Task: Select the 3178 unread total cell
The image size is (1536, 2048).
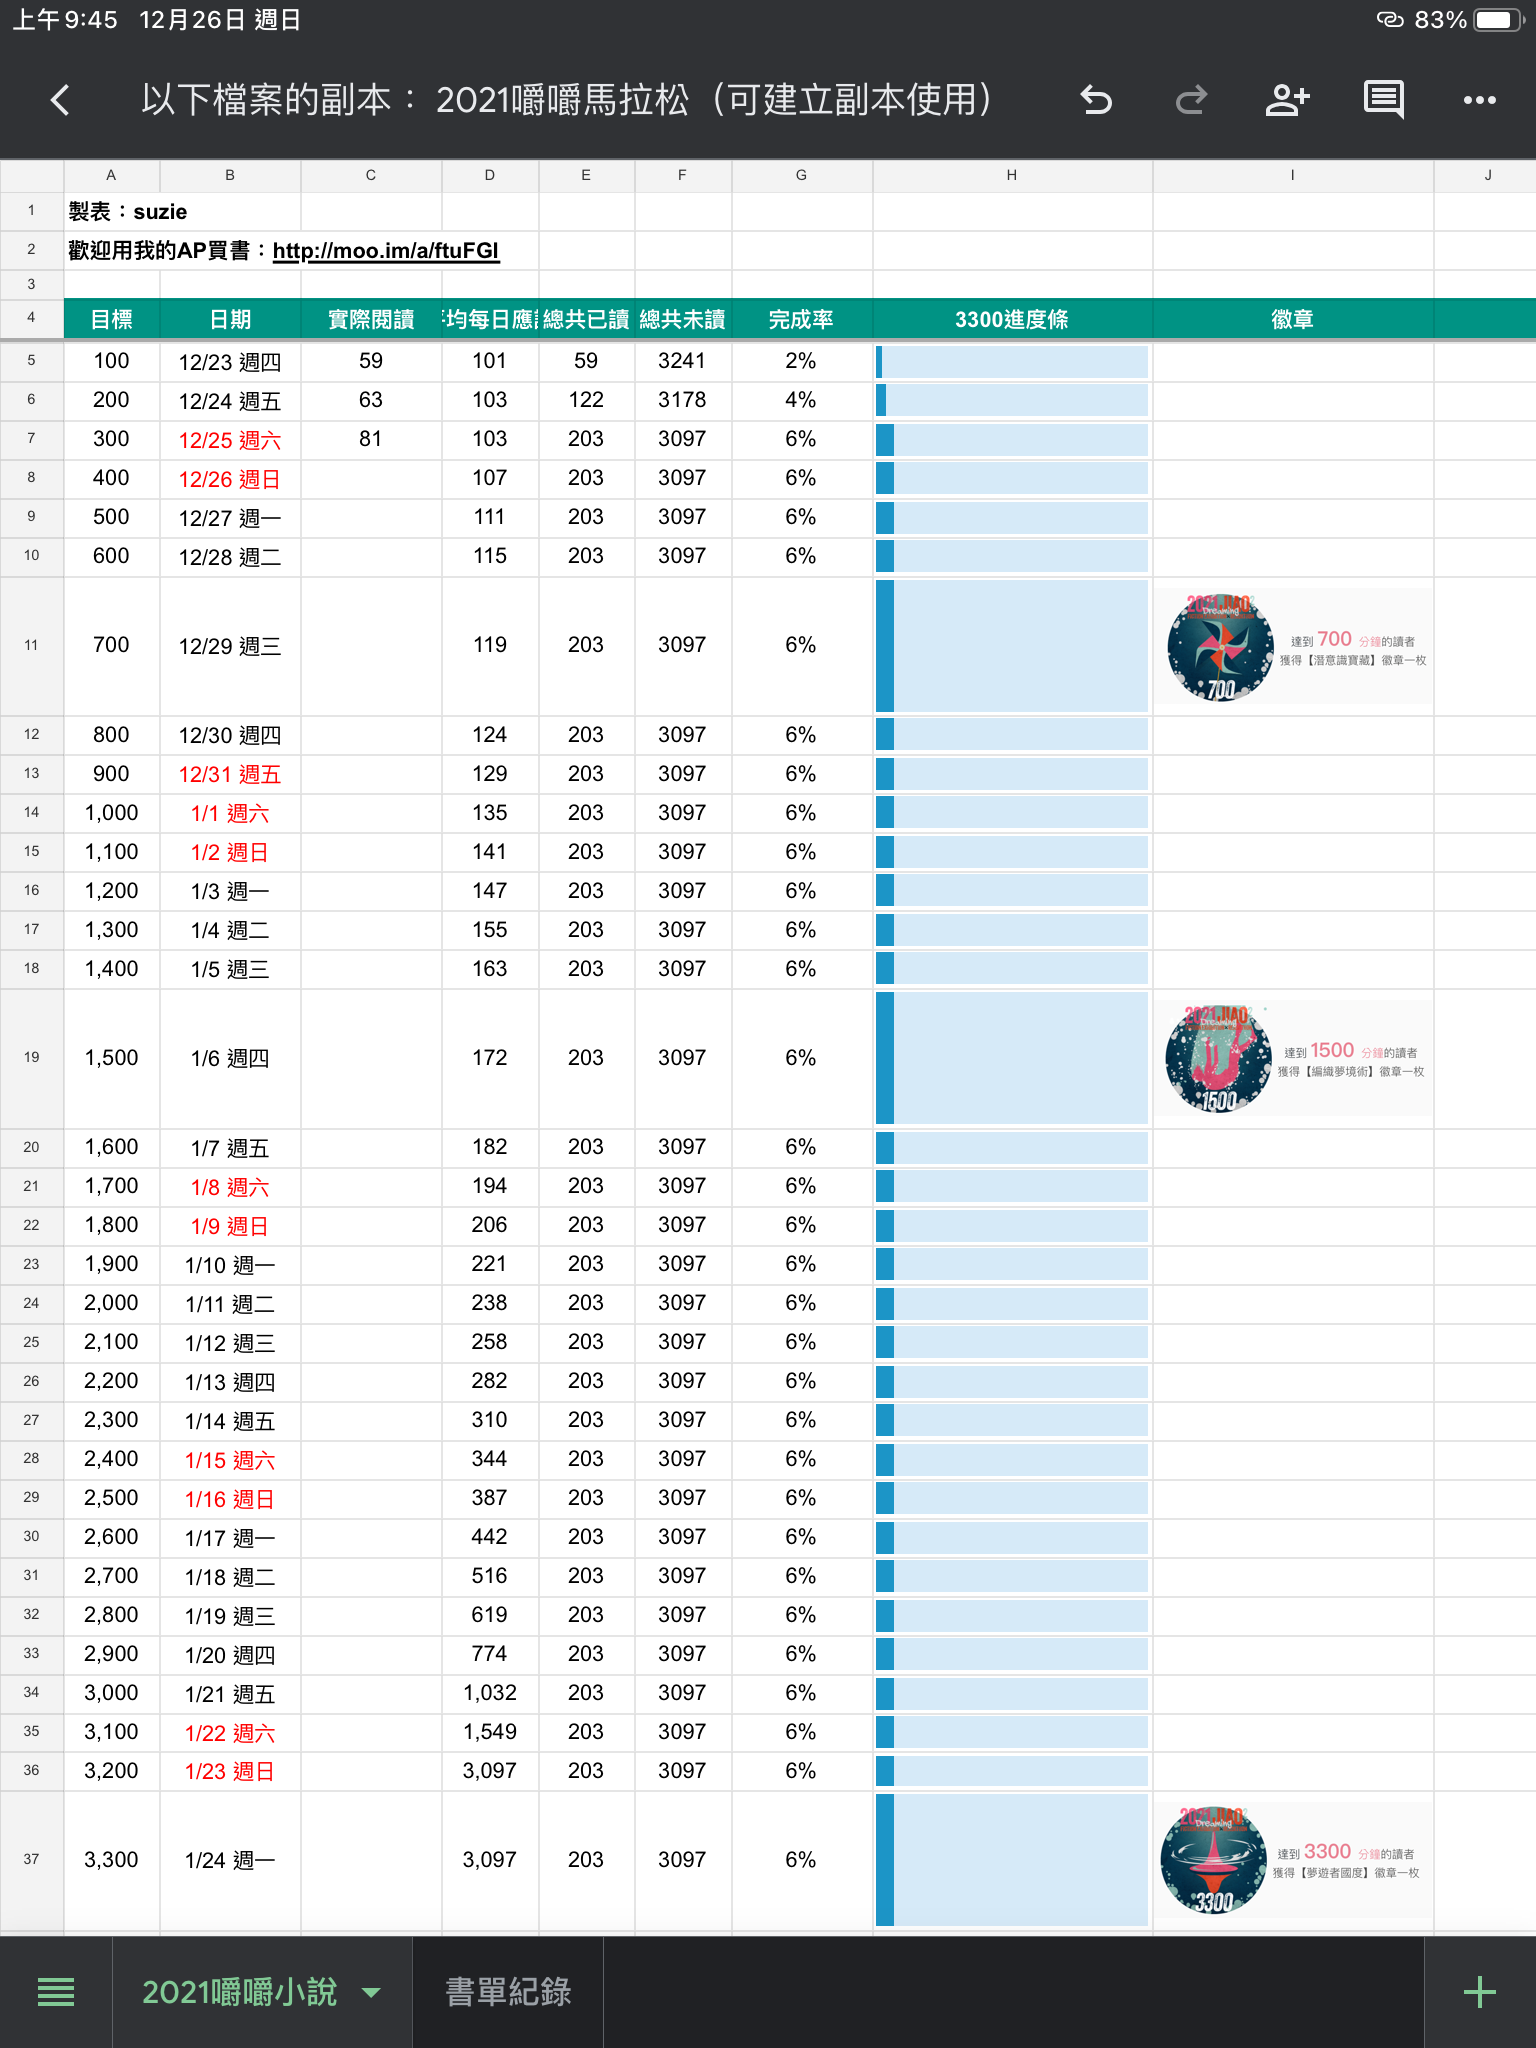Action: click(682, 400)
